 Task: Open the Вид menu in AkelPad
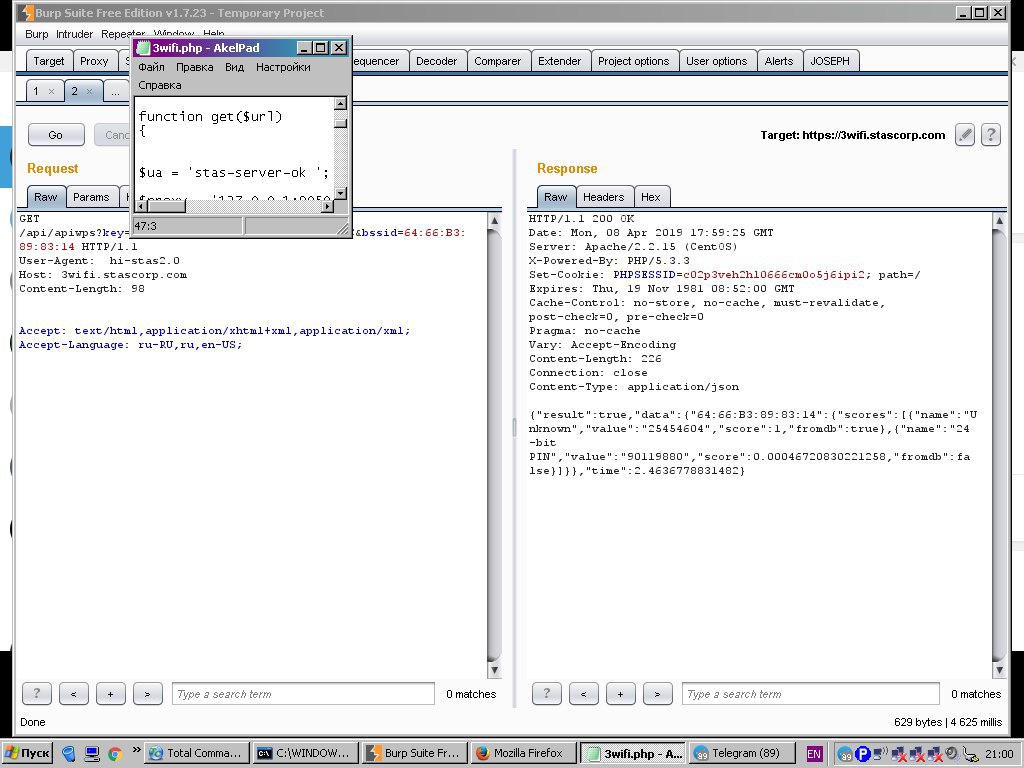tap(234, 67)
